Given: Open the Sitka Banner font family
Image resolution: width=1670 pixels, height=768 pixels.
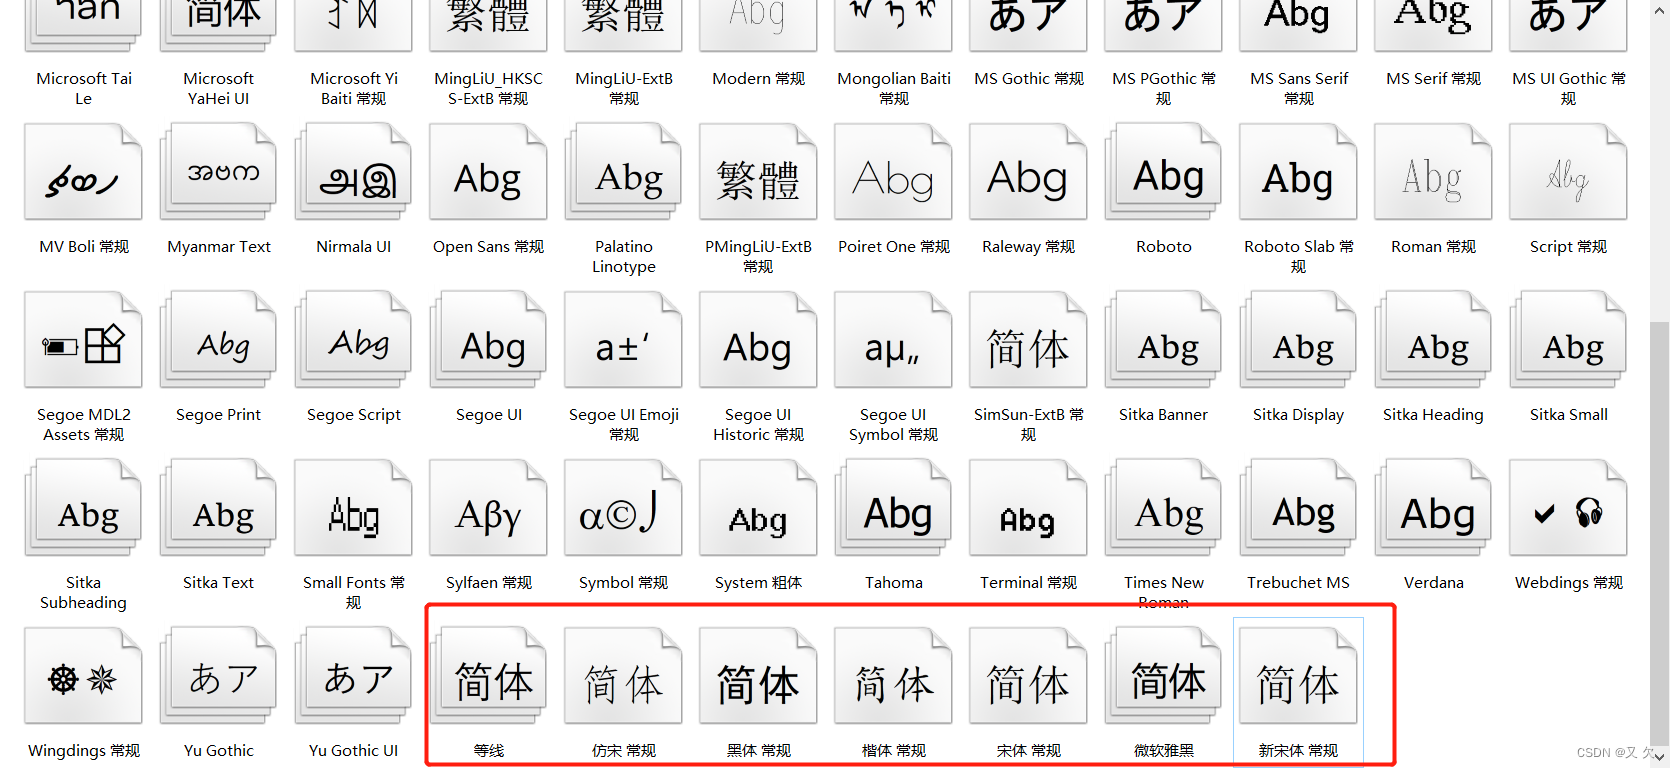Looking at the screenshot, I should 1163,339.
